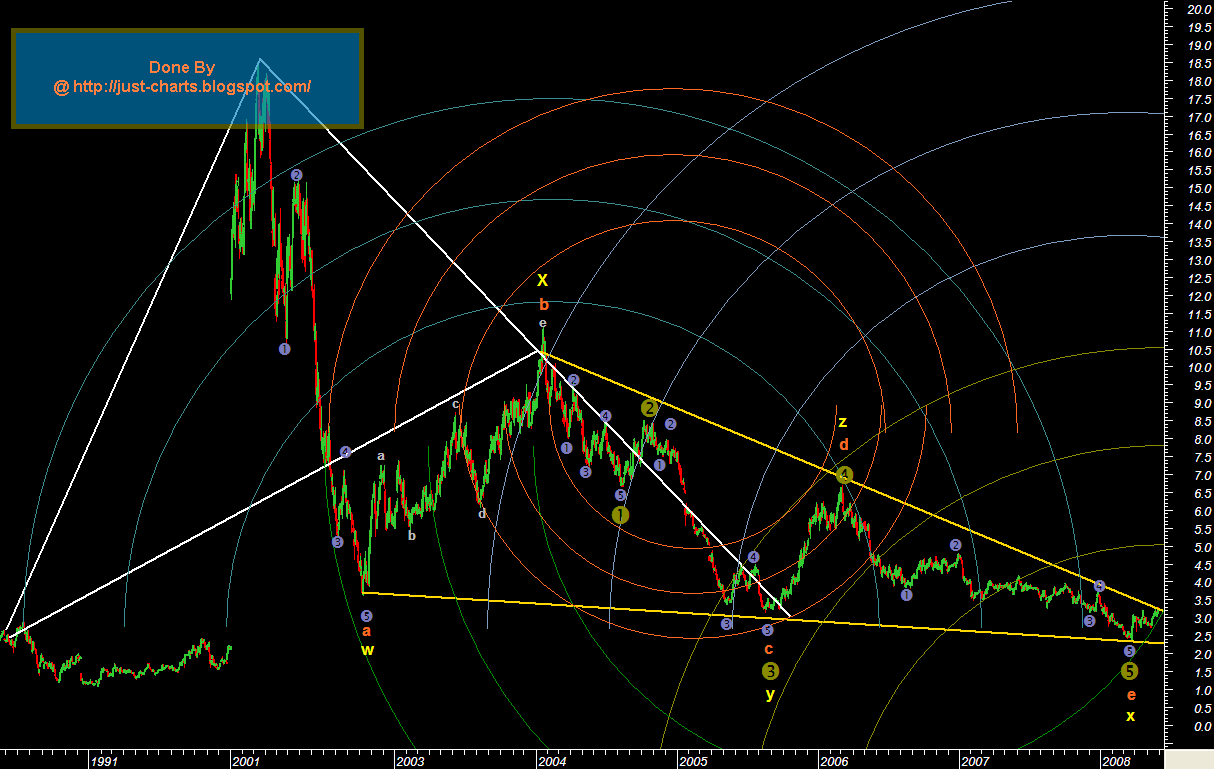Click the 15.0 value on the price scale
1214x769 pixels.
click(x=1200, y=188)
